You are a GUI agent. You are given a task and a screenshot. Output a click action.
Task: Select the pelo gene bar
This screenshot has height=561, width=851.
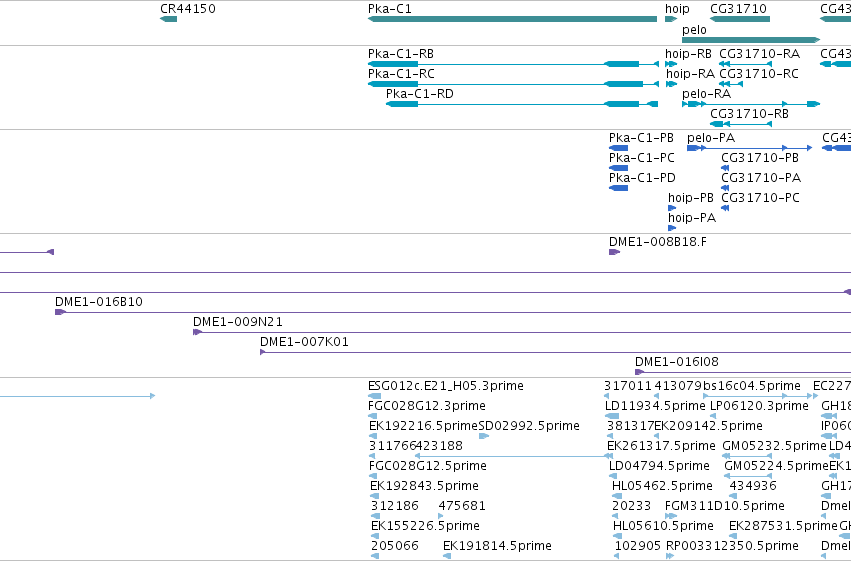pyautogui.click(x=751, y=40)
